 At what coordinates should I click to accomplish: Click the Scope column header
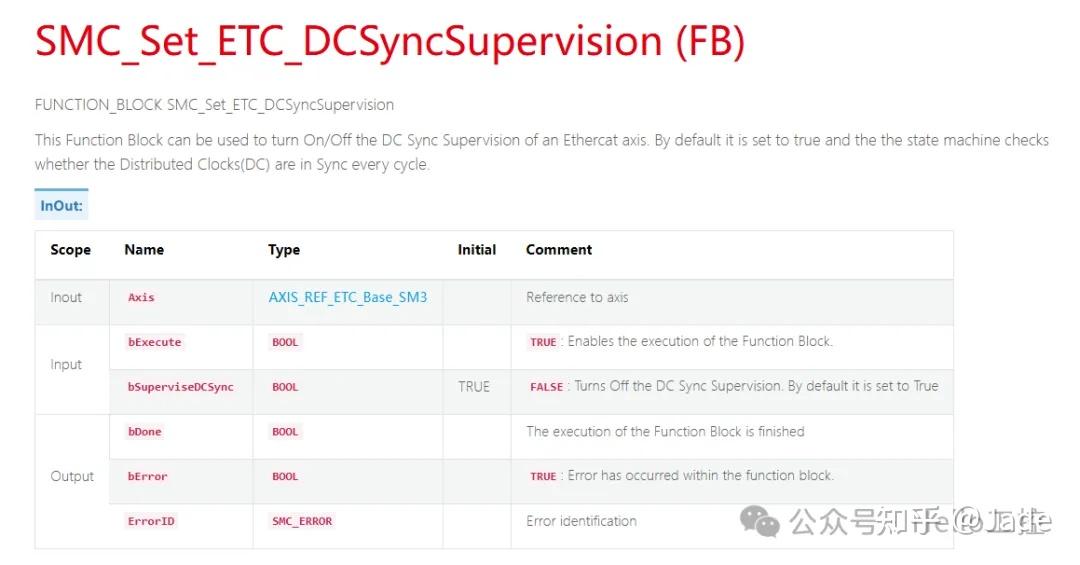pyautogui.click(x=70, y=250)
